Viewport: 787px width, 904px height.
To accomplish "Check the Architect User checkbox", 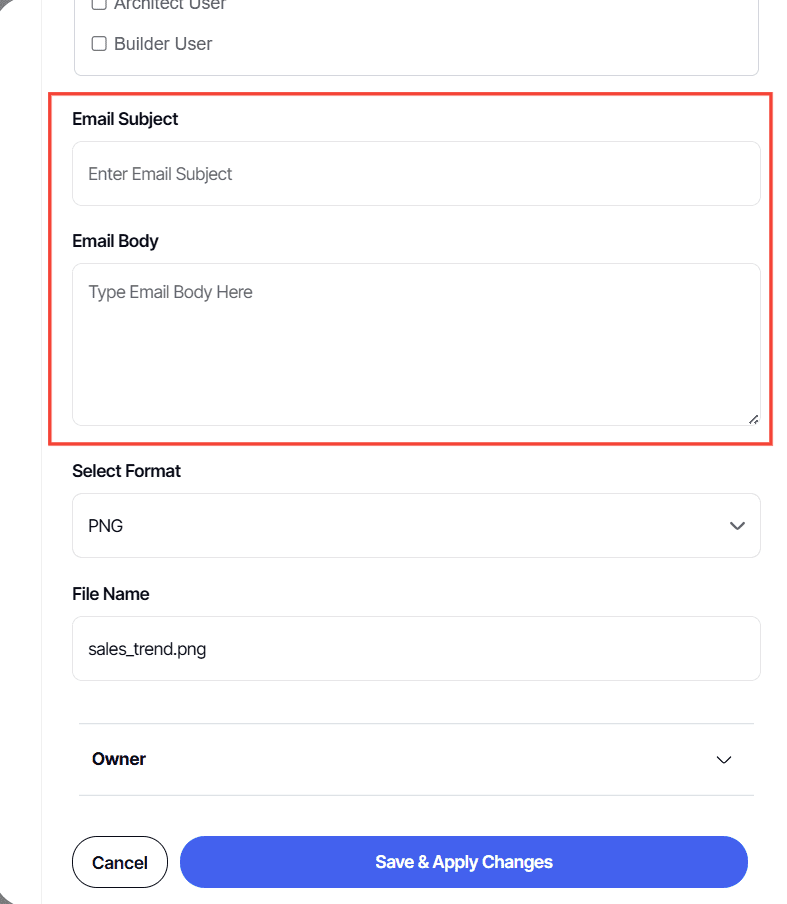I will click(97, 4).
